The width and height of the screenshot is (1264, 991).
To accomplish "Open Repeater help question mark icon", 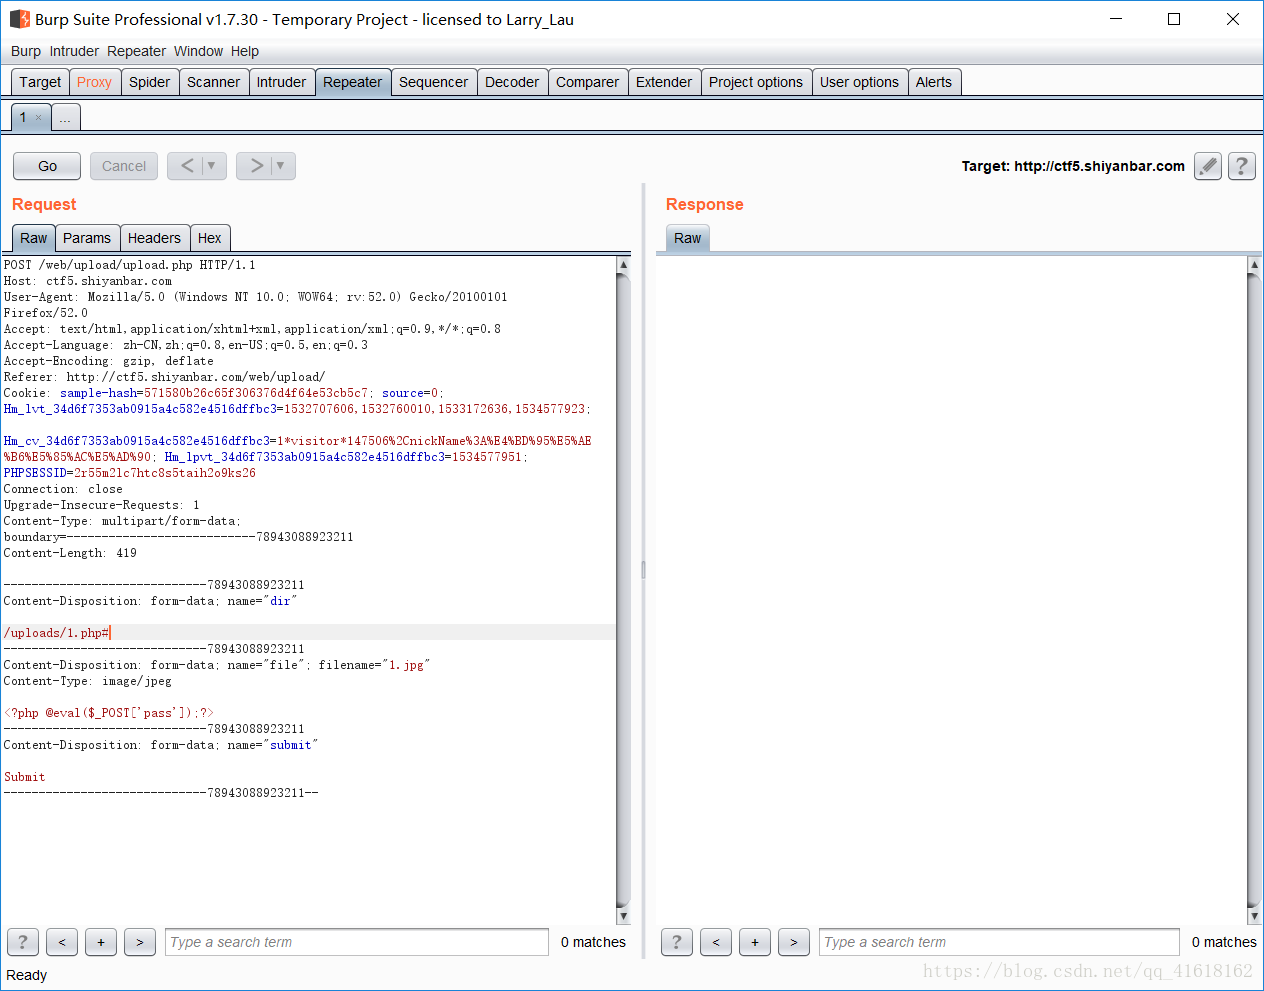I will 1241,166.
